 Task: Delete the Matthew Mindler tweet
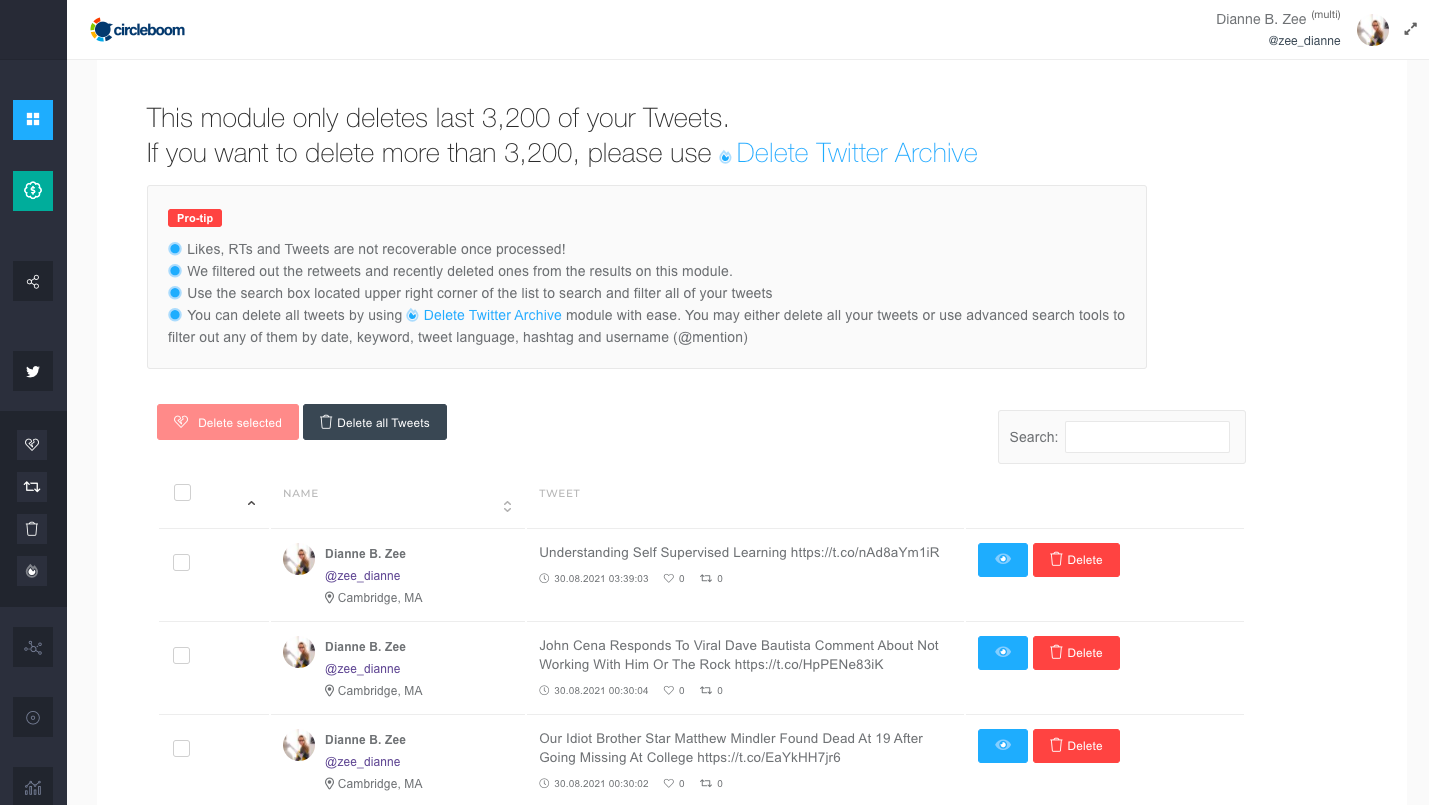1076,746
